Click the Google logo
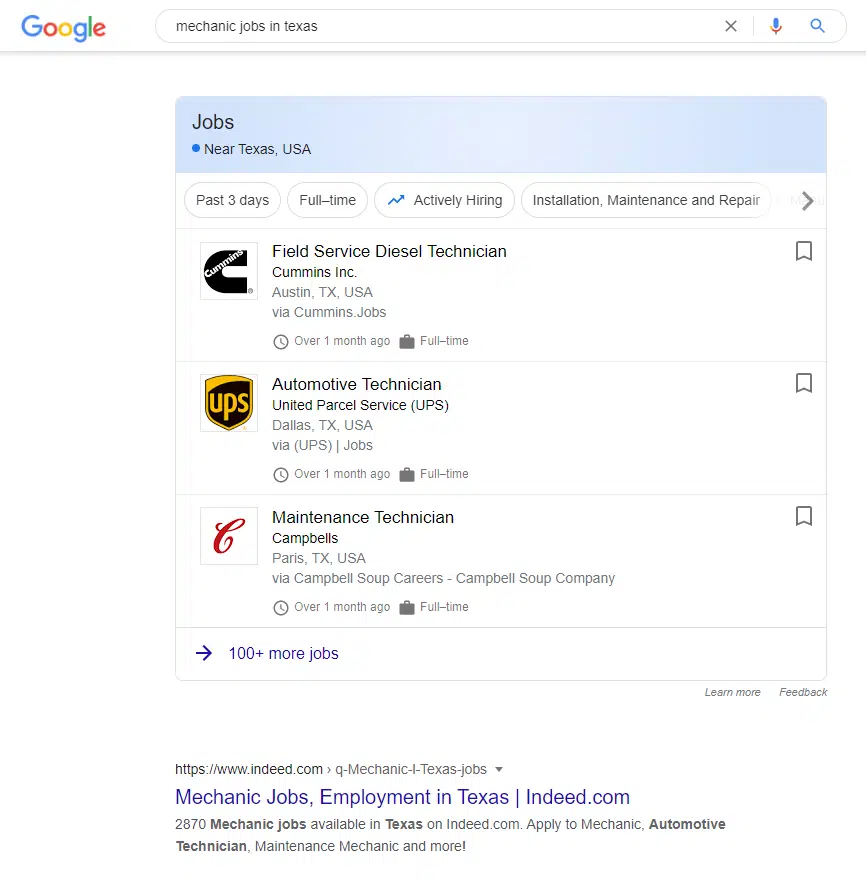The height and width of the screenshot is (894, 866). click(63, 27)
